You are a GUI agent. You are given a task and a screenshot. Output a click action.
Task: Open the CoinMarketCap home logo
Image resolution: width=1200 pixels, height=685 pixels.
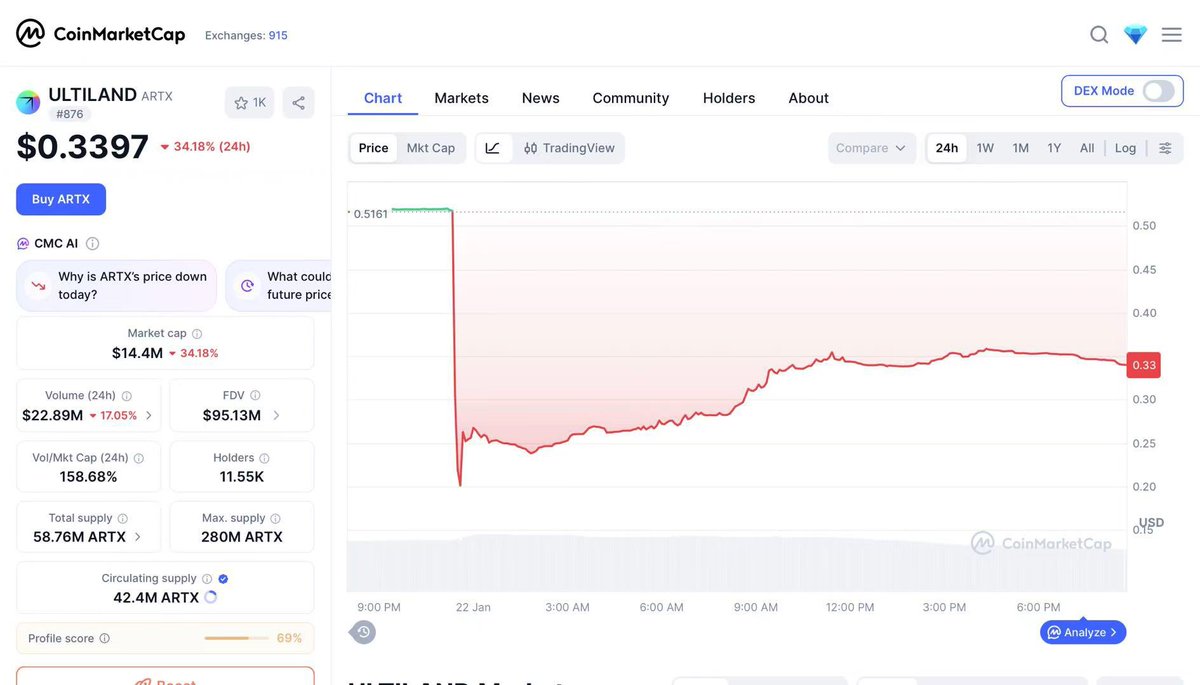100,34
